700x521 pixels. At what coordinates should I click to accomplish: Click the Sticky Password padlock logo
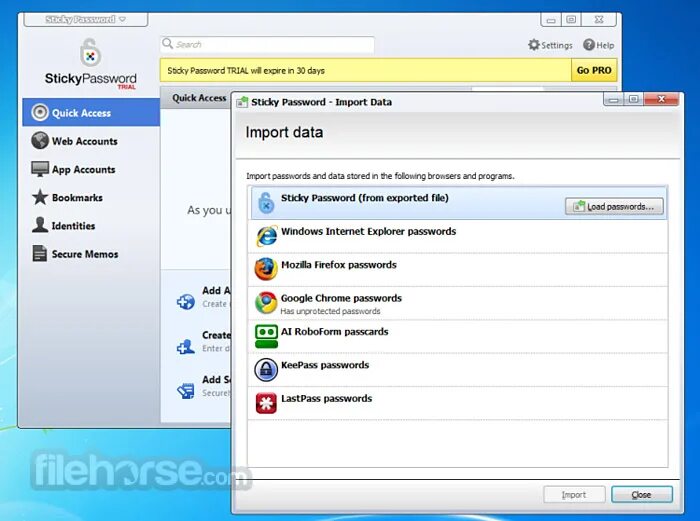point(90,53)
